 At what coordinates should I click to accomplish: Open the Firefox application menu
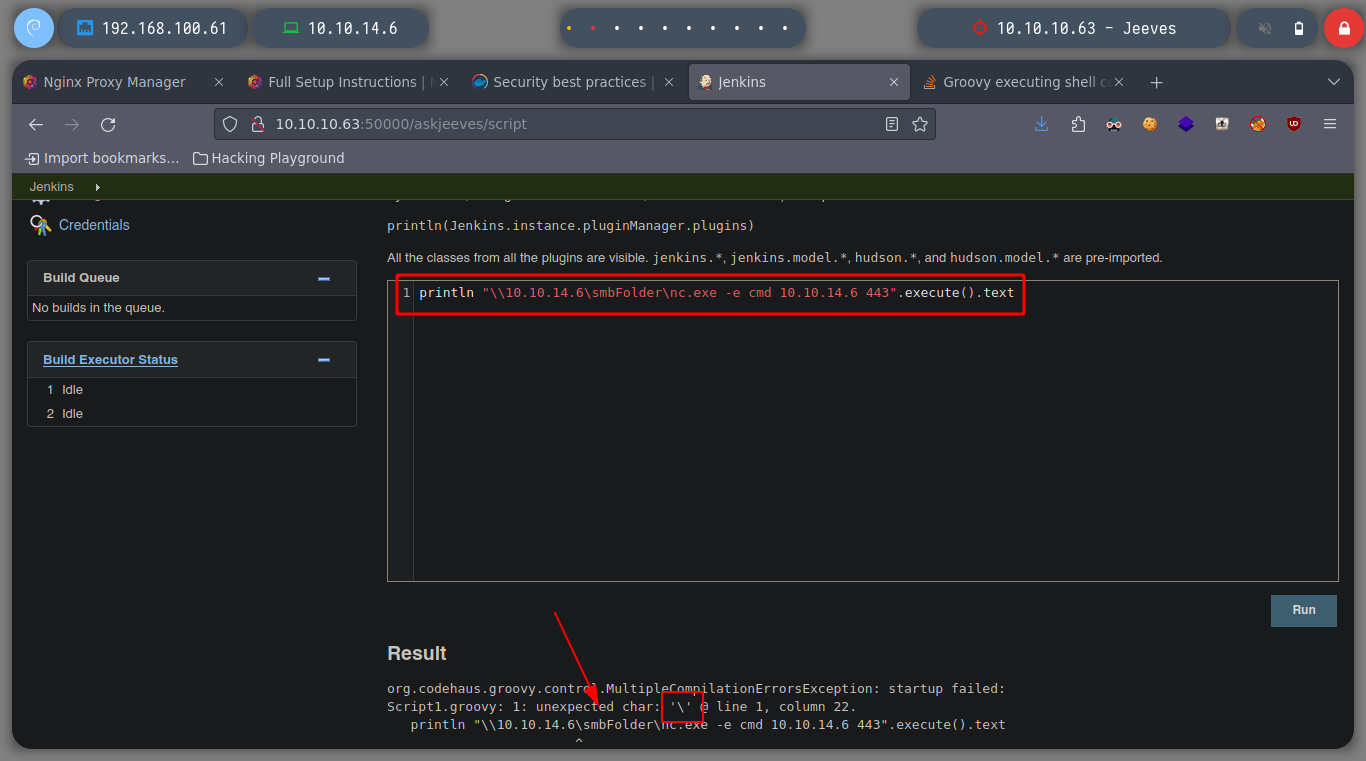1330,124
